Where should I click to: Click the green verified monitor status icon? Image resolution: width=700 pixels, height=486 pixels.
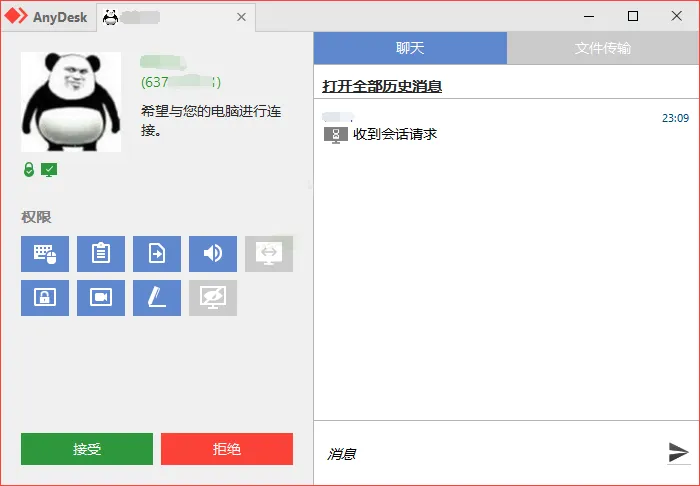49,169
